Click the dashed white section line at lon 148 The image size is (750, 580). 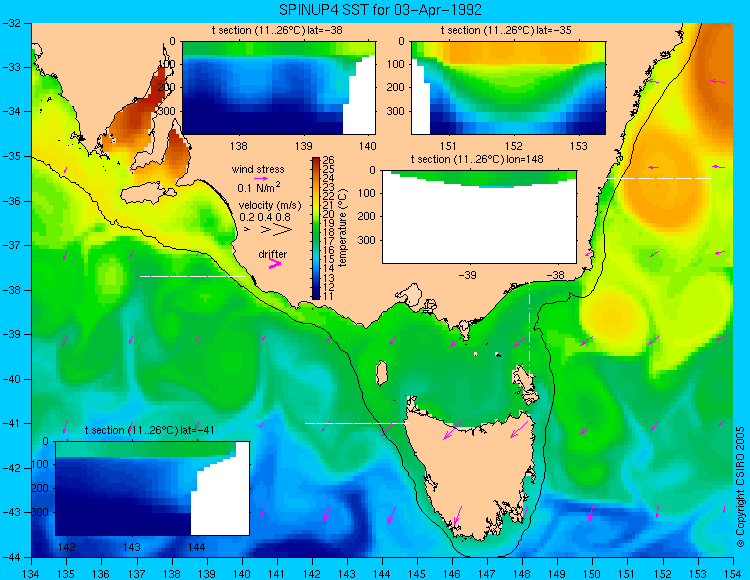[x=529, y=330]
